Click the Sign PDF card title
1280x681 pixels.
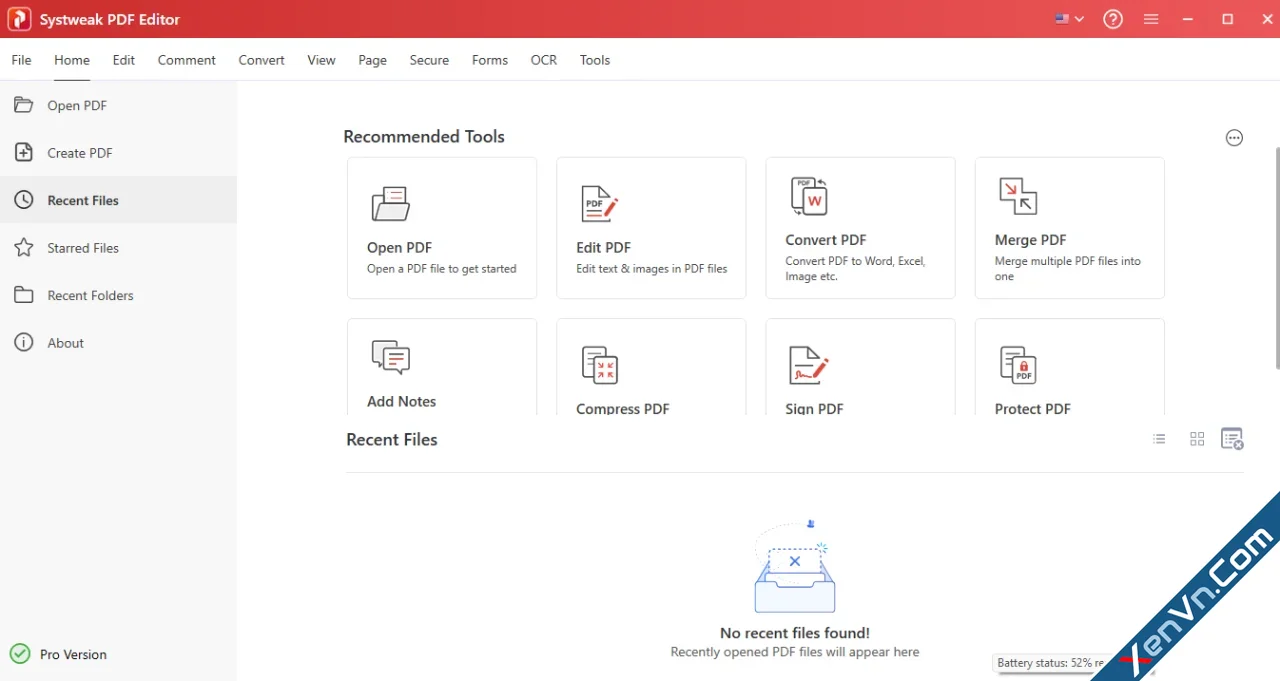coord(814,408)
